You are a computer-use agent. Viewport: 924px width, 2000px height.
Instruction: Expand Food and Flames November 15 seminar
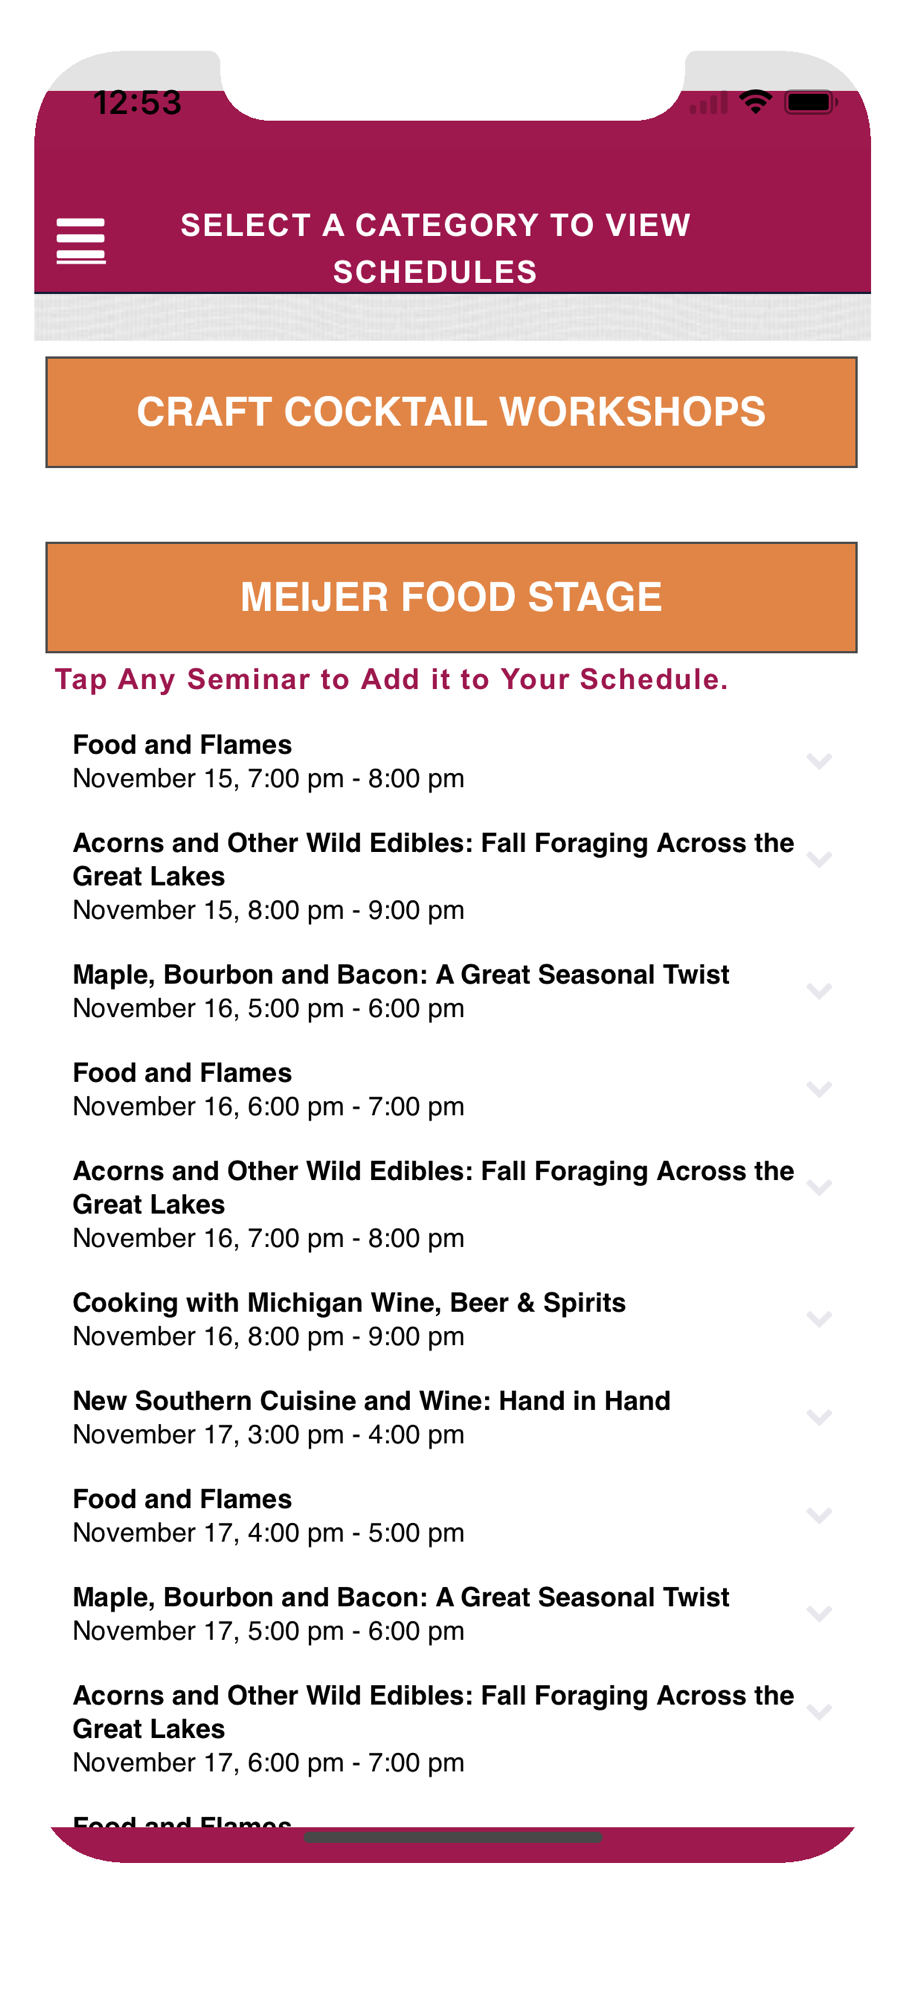pos(819,762)
